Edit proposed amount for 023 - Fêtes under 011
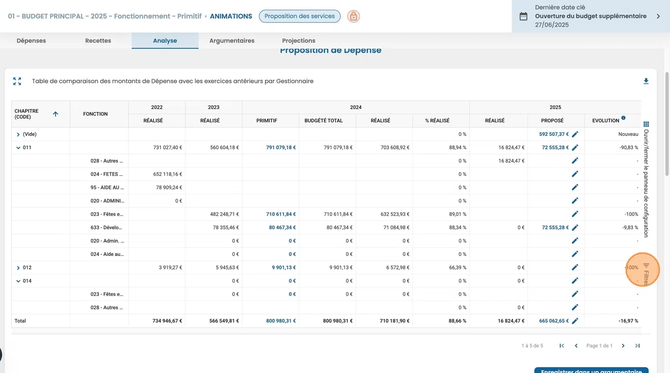Image resolution: width=670 pixels, height=373 pixels. point(575,214)
